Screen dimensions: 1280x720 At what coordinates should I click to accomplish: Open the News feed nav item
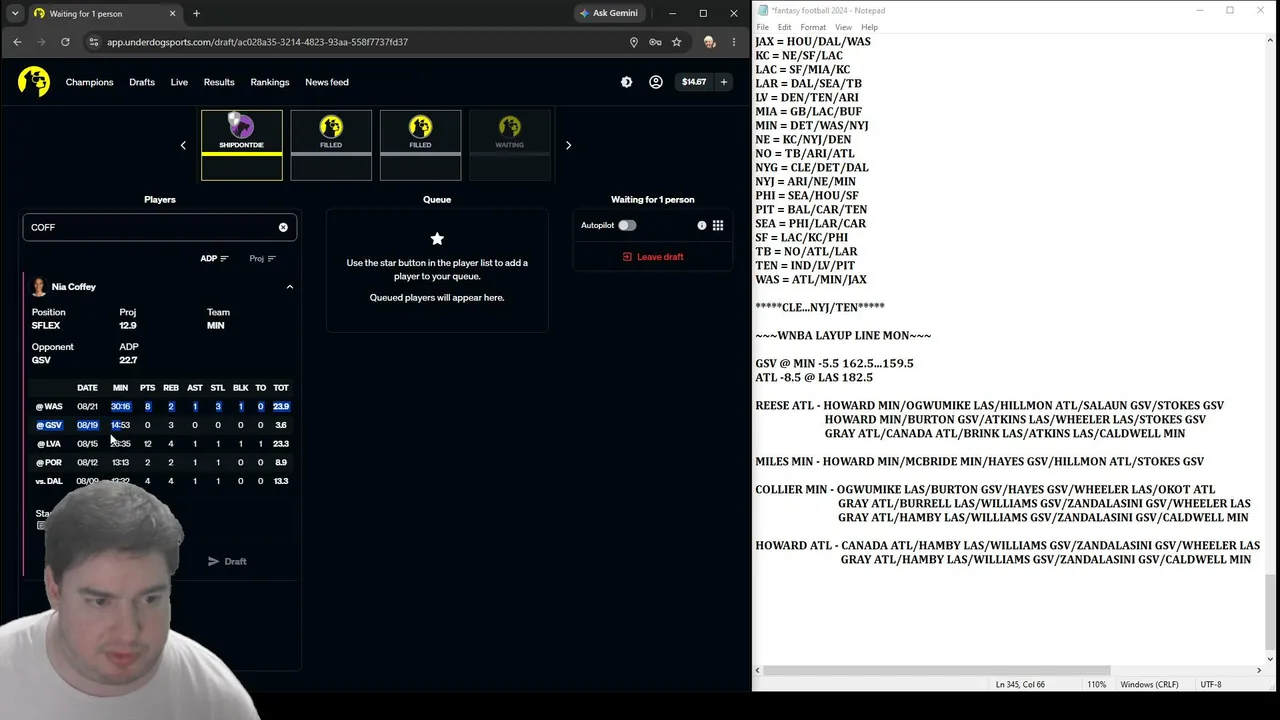pyautogui.click(x=327, y=82)
